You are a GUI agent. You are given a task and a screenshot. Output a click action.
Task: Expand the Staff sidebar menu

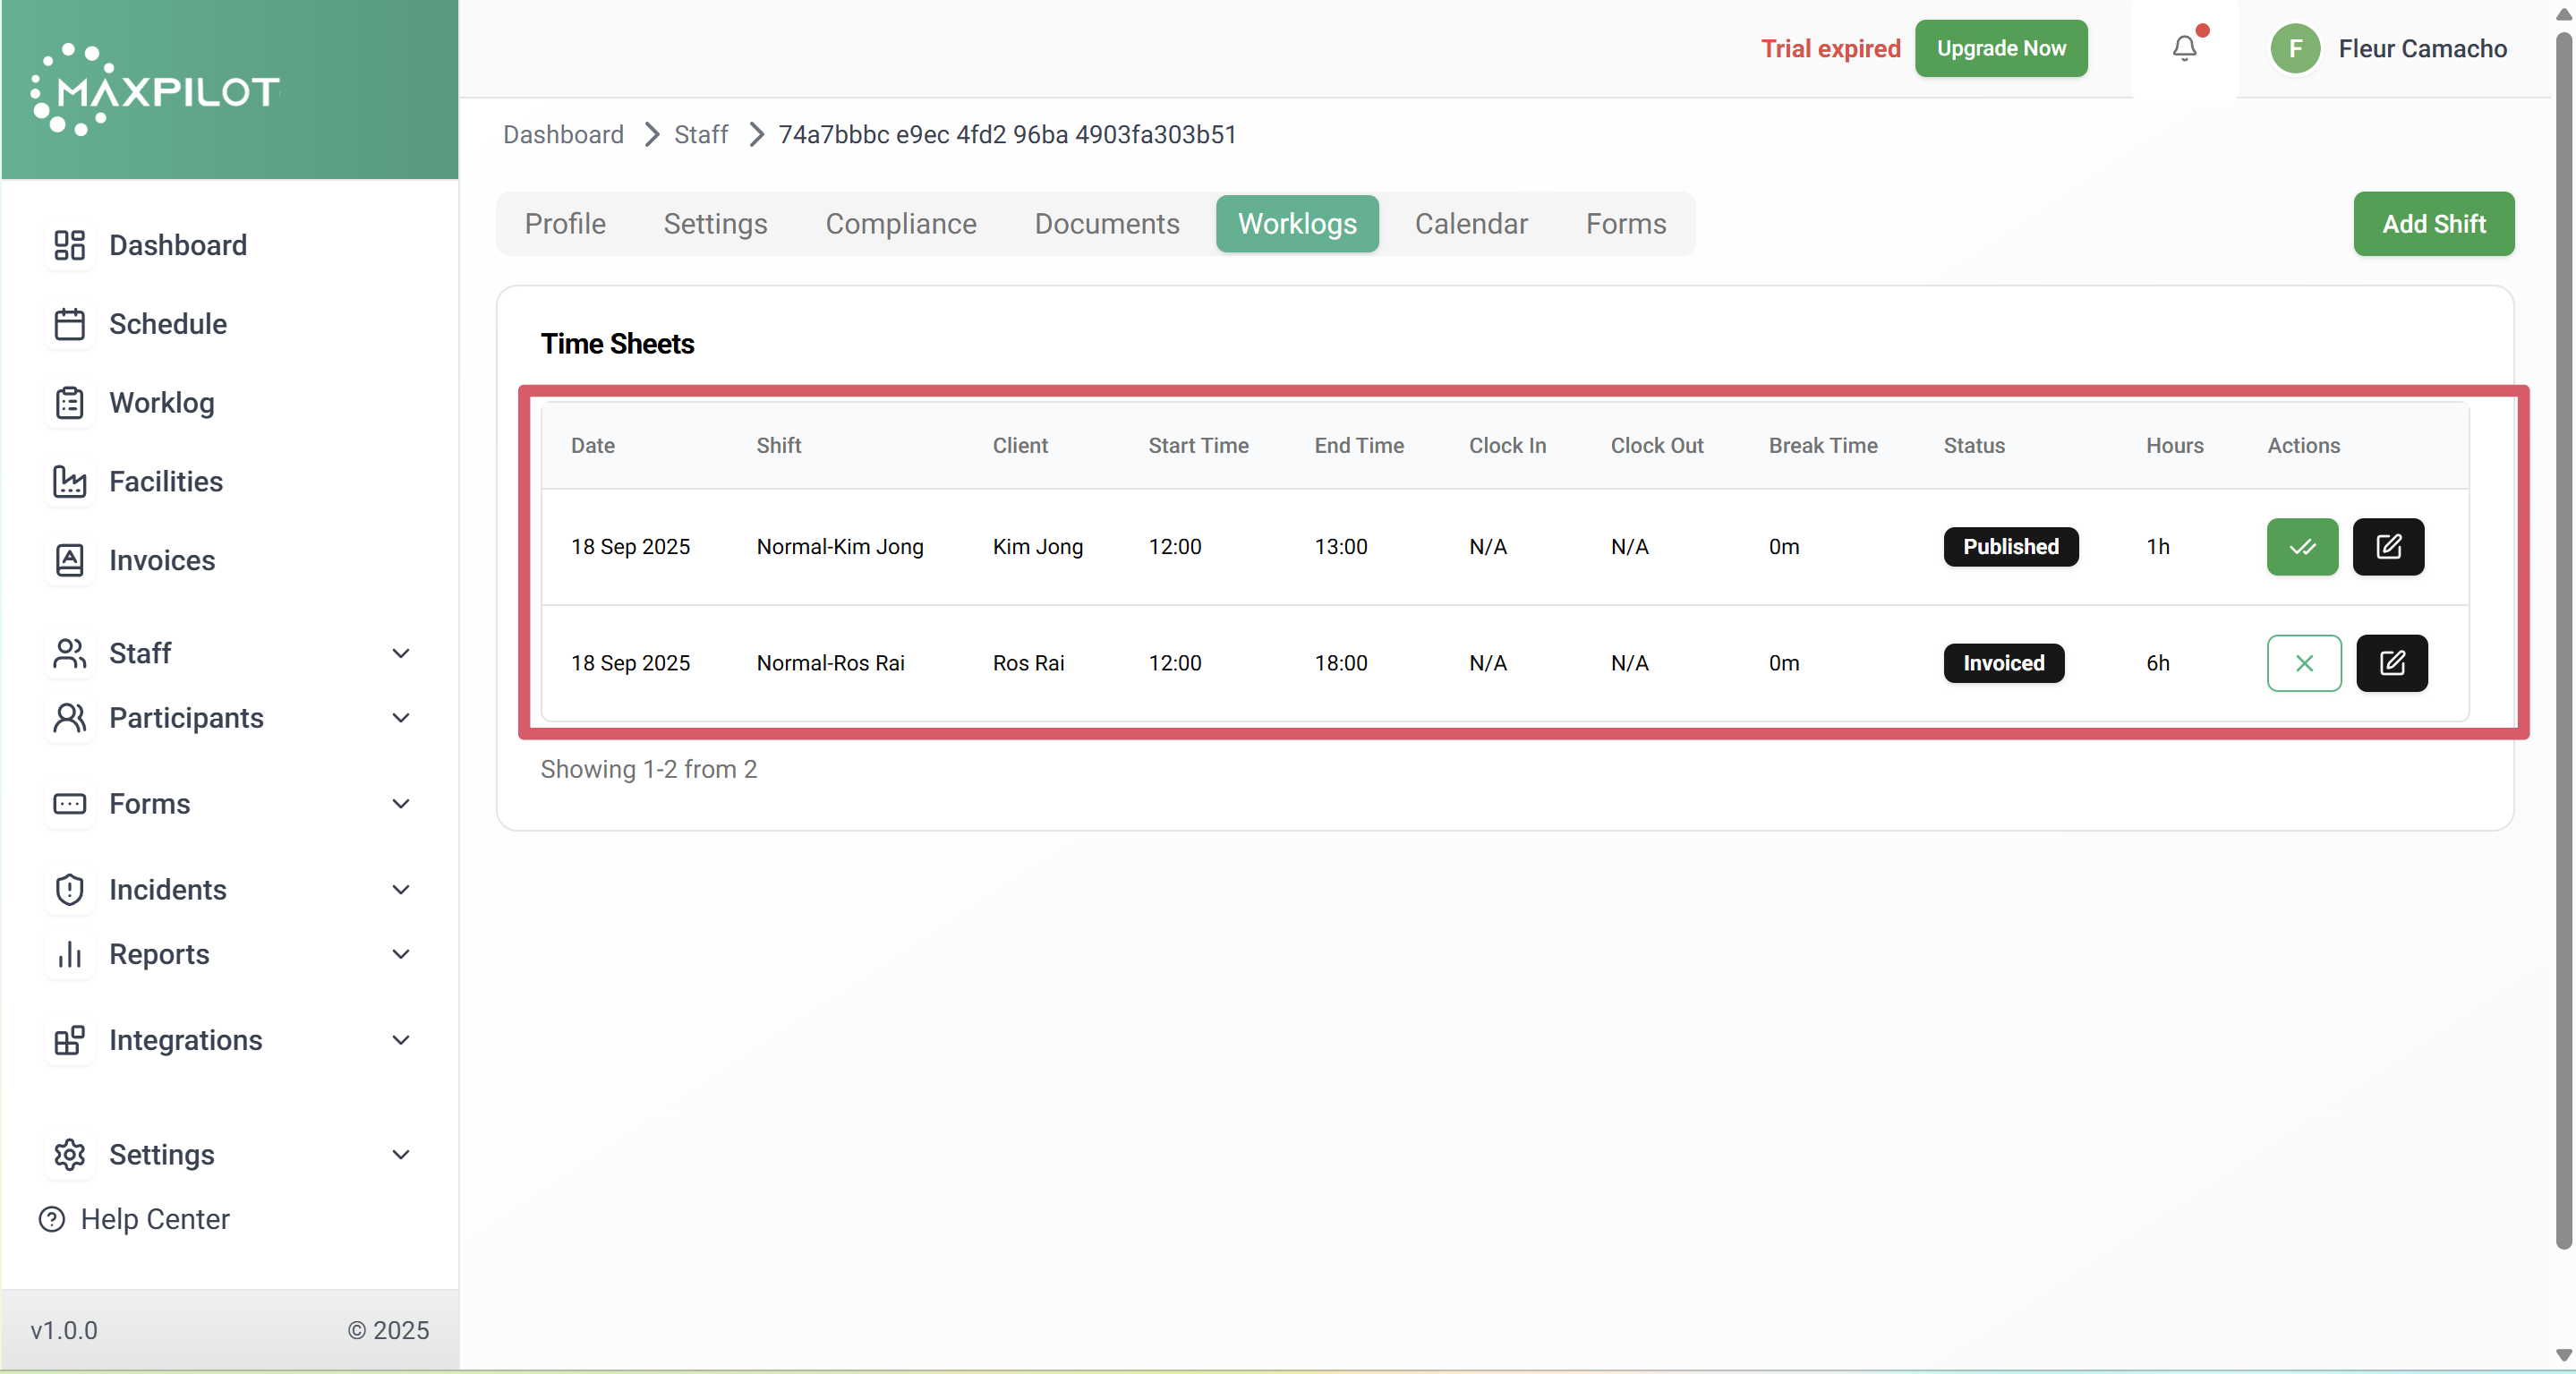click(x=401, y=653)
